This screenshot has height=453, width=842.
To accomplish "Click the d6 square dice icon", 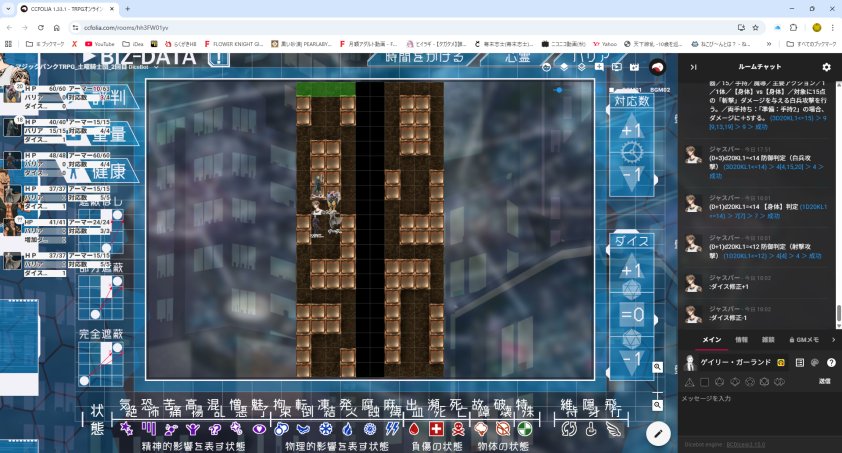I will click(x=705, y=382).
